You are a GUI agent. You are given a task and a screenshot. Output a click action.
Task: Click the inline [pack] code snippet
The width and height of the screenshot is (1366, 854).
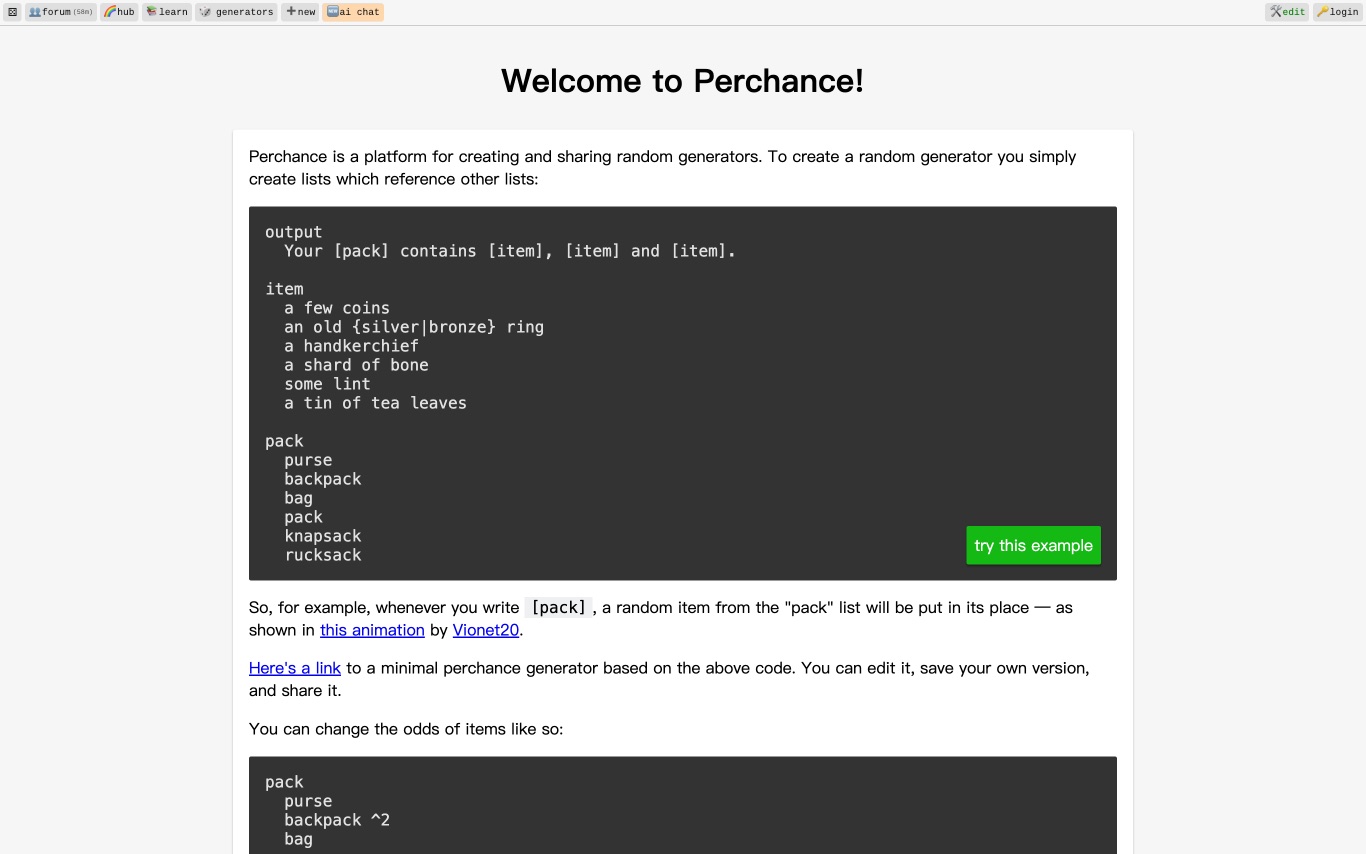pos(558,608)
